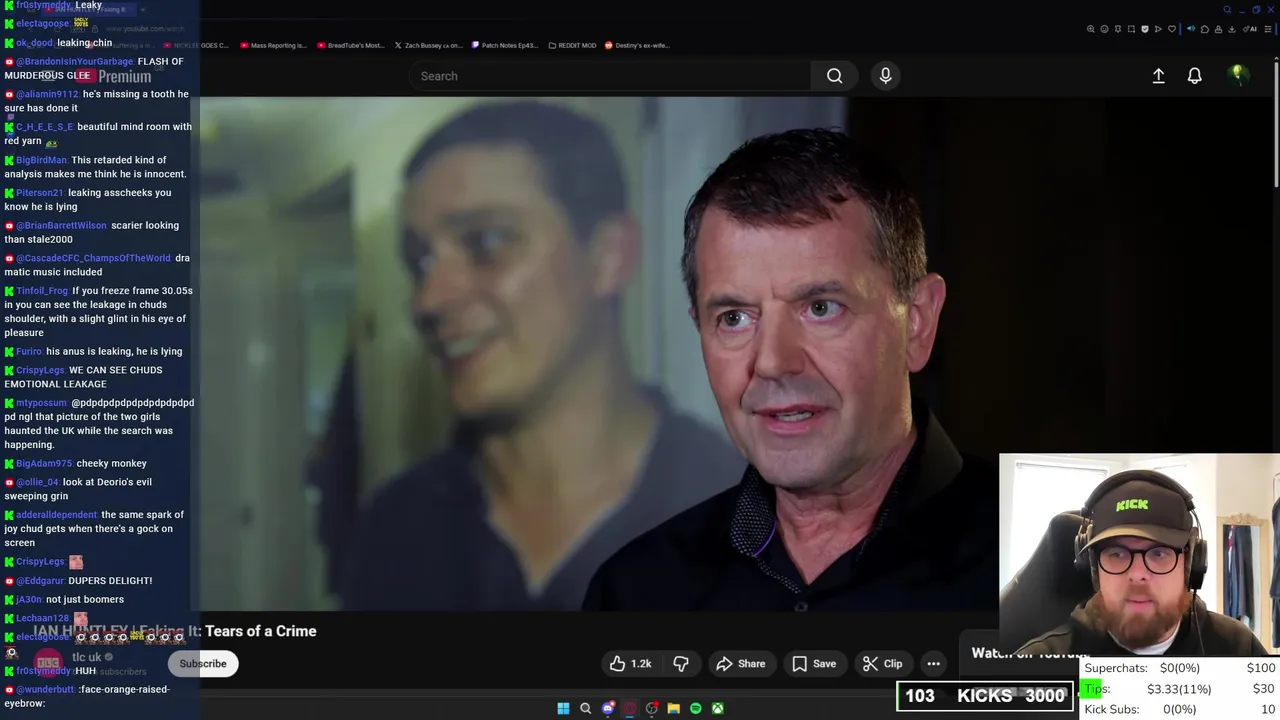Save the video to a playlist
The image size is (1280, 720).
point(813,664)
